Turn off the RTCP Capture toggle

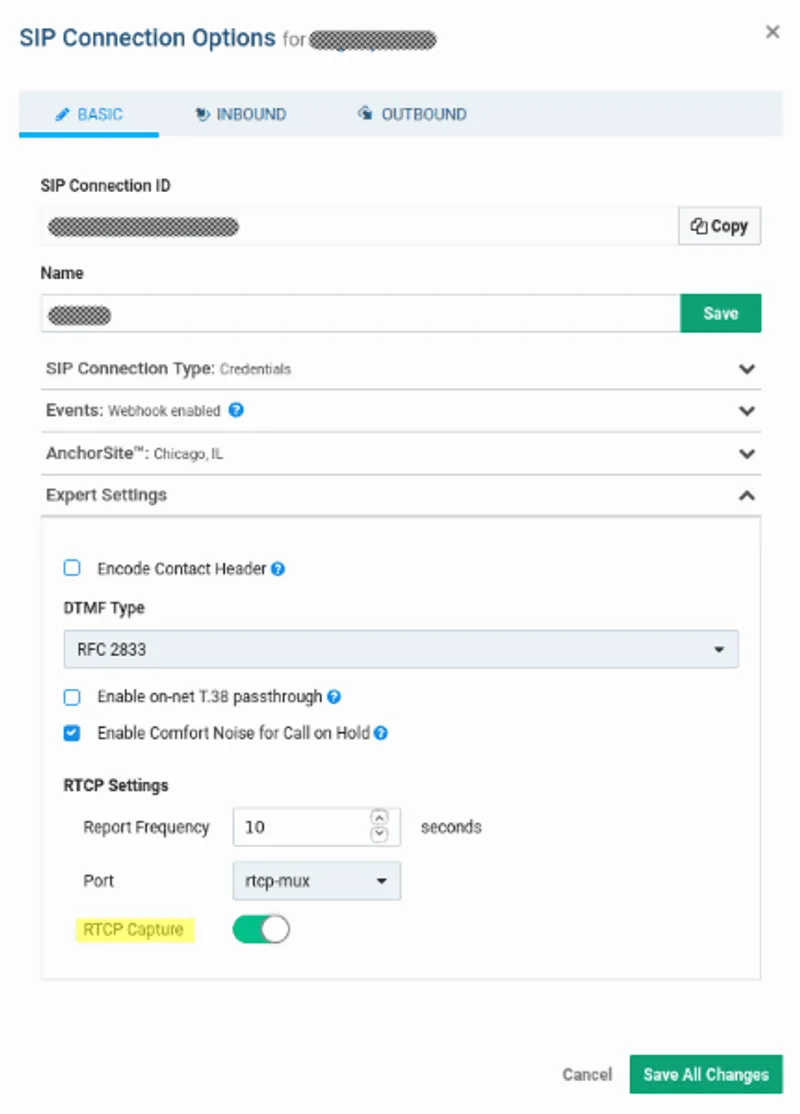click(x=261, y=930)
